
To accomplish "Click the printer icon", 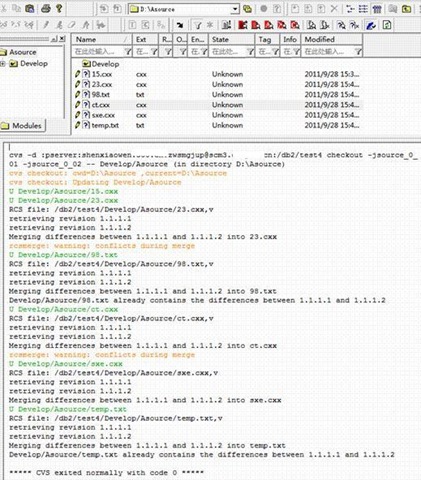I will (x=46, y=9).
